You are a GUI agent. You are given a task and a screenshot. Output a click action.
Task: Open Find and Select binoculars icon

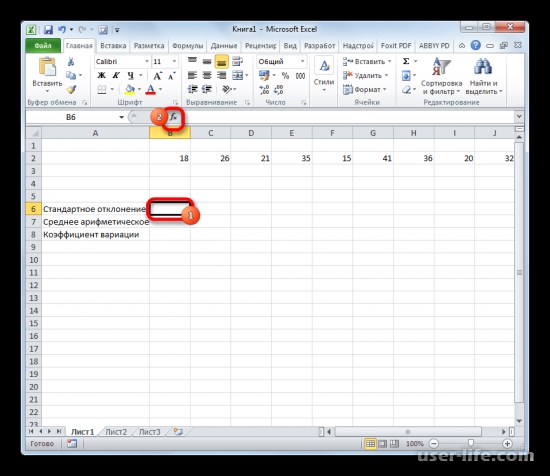pos(483,66)
